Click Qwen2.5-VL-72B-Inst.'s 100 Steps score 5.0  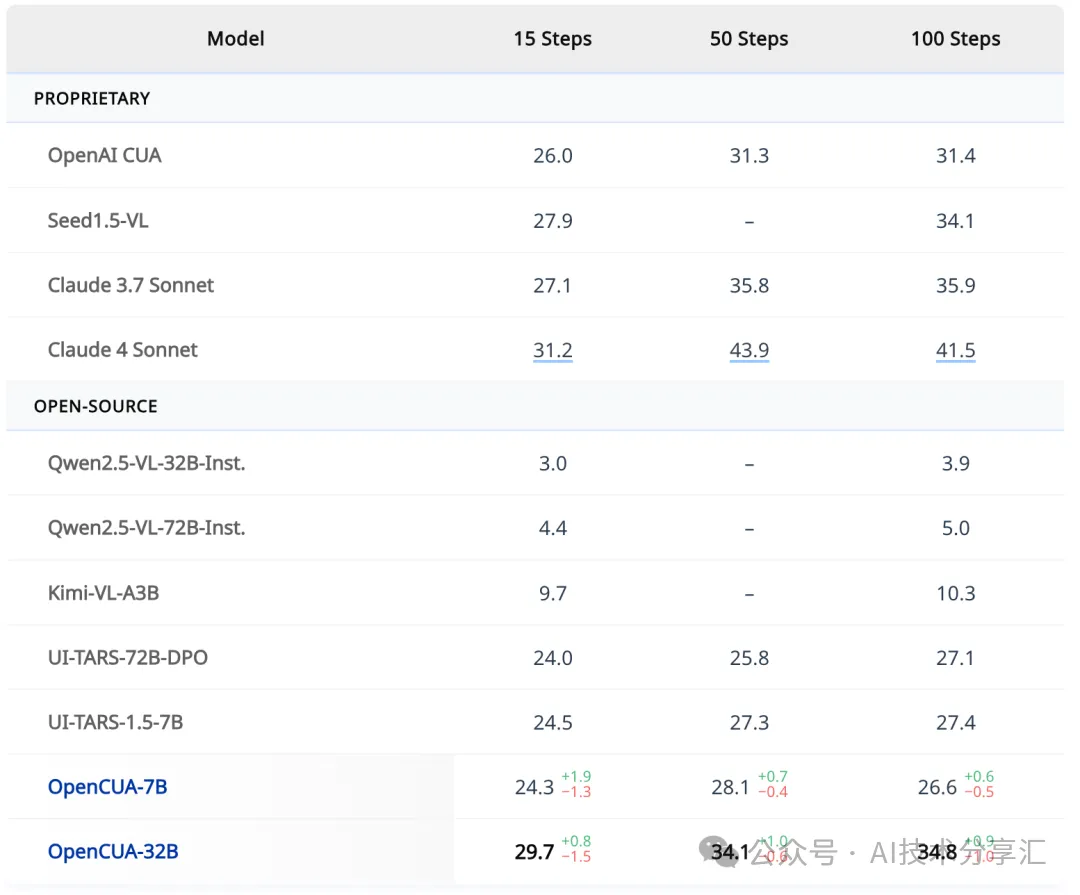(x=955, y=528)
